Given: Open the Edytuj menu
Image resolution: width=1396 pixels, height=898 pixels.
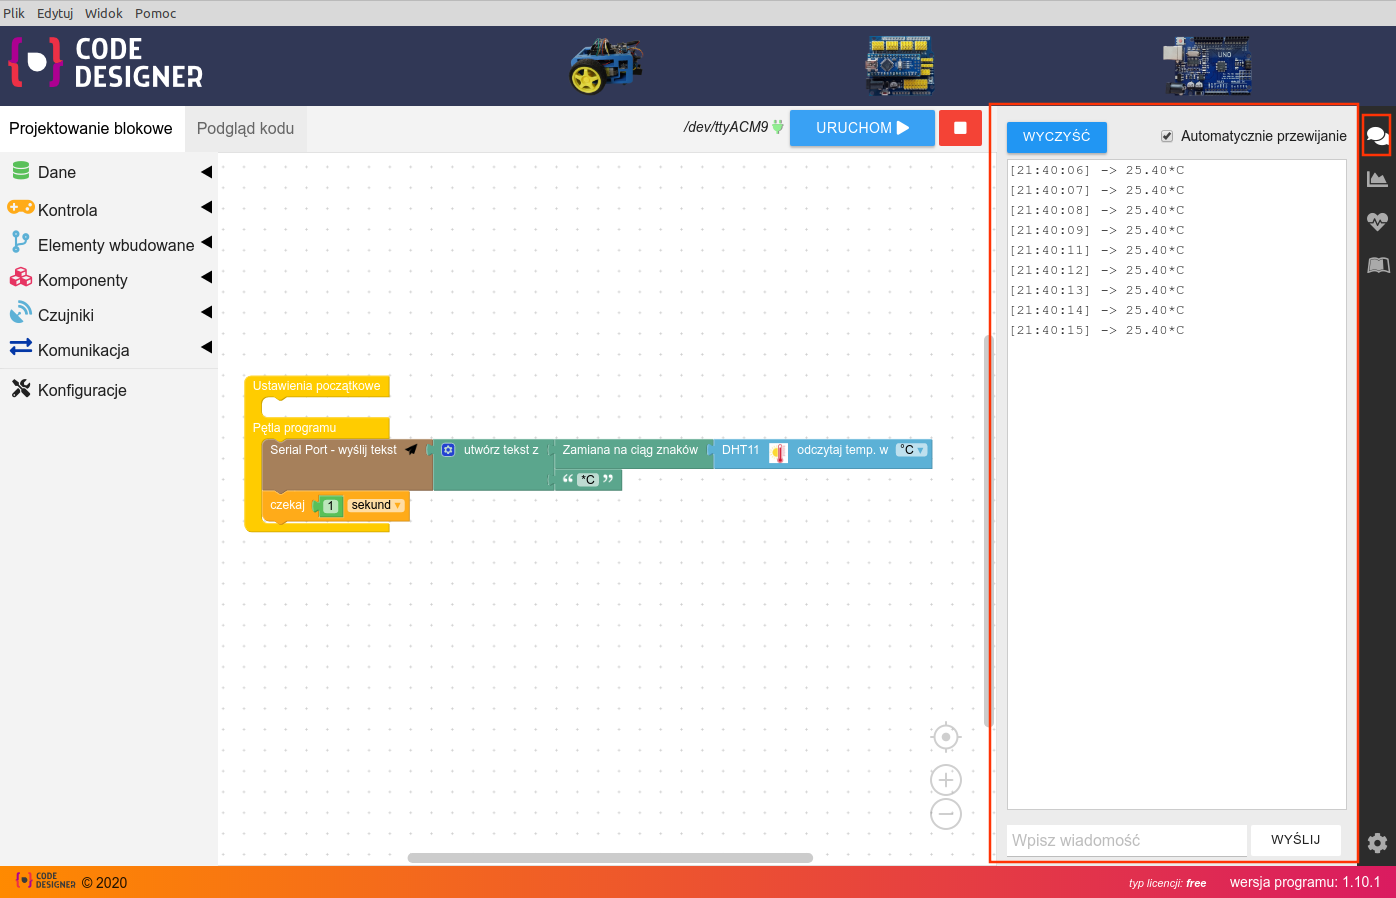Looking at the screenshot, I should (55, 13).
